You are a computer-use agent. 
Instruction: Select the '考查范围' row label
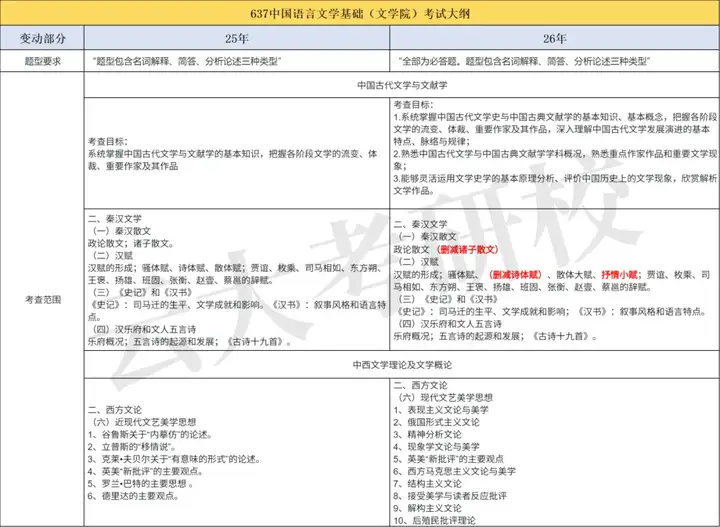pos(43,300)
